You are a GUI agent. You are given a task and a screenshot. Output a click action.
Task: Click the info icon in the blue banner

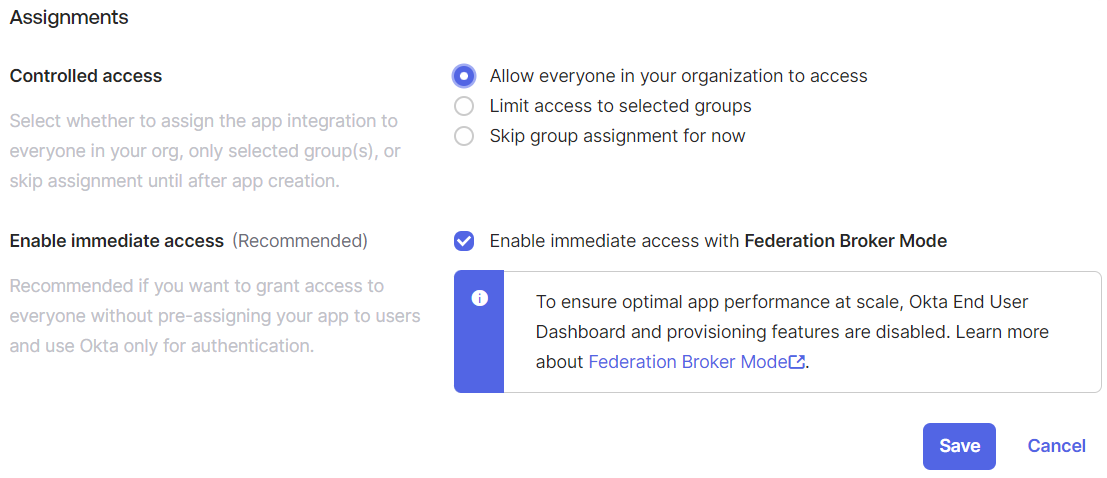(479, 299)
